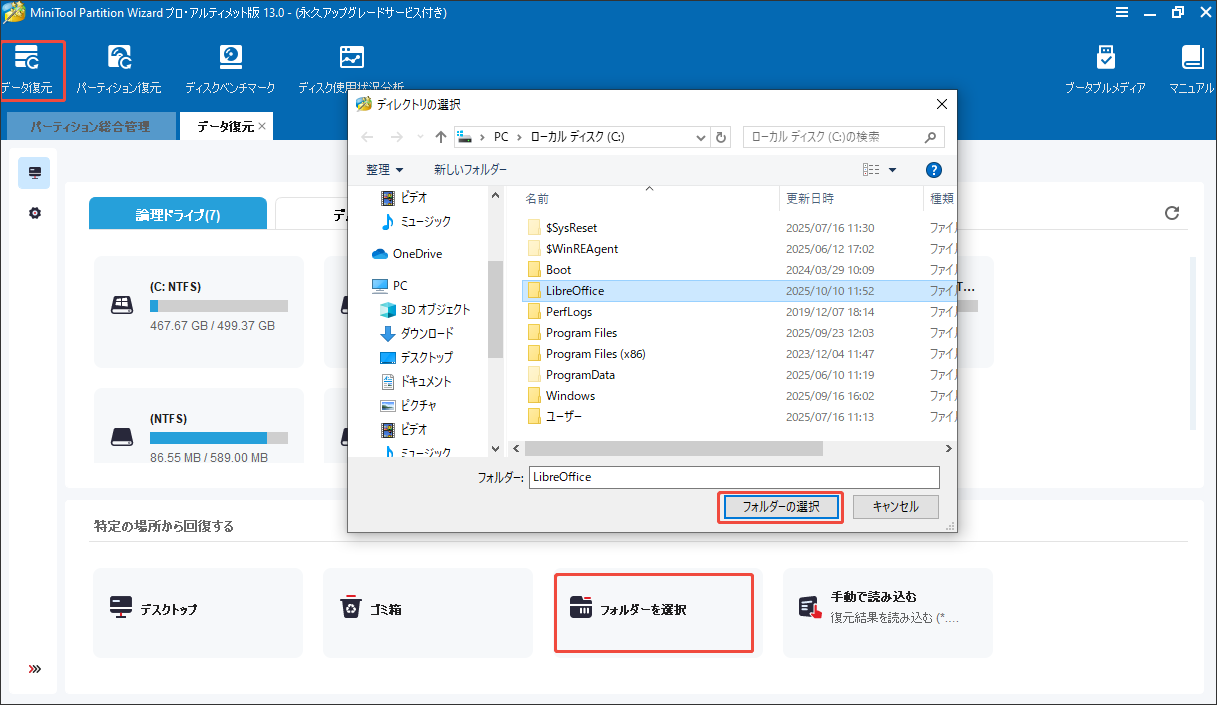
Task: Select the drive-view icon in the left sidebar
Action: tap(34, 173)
